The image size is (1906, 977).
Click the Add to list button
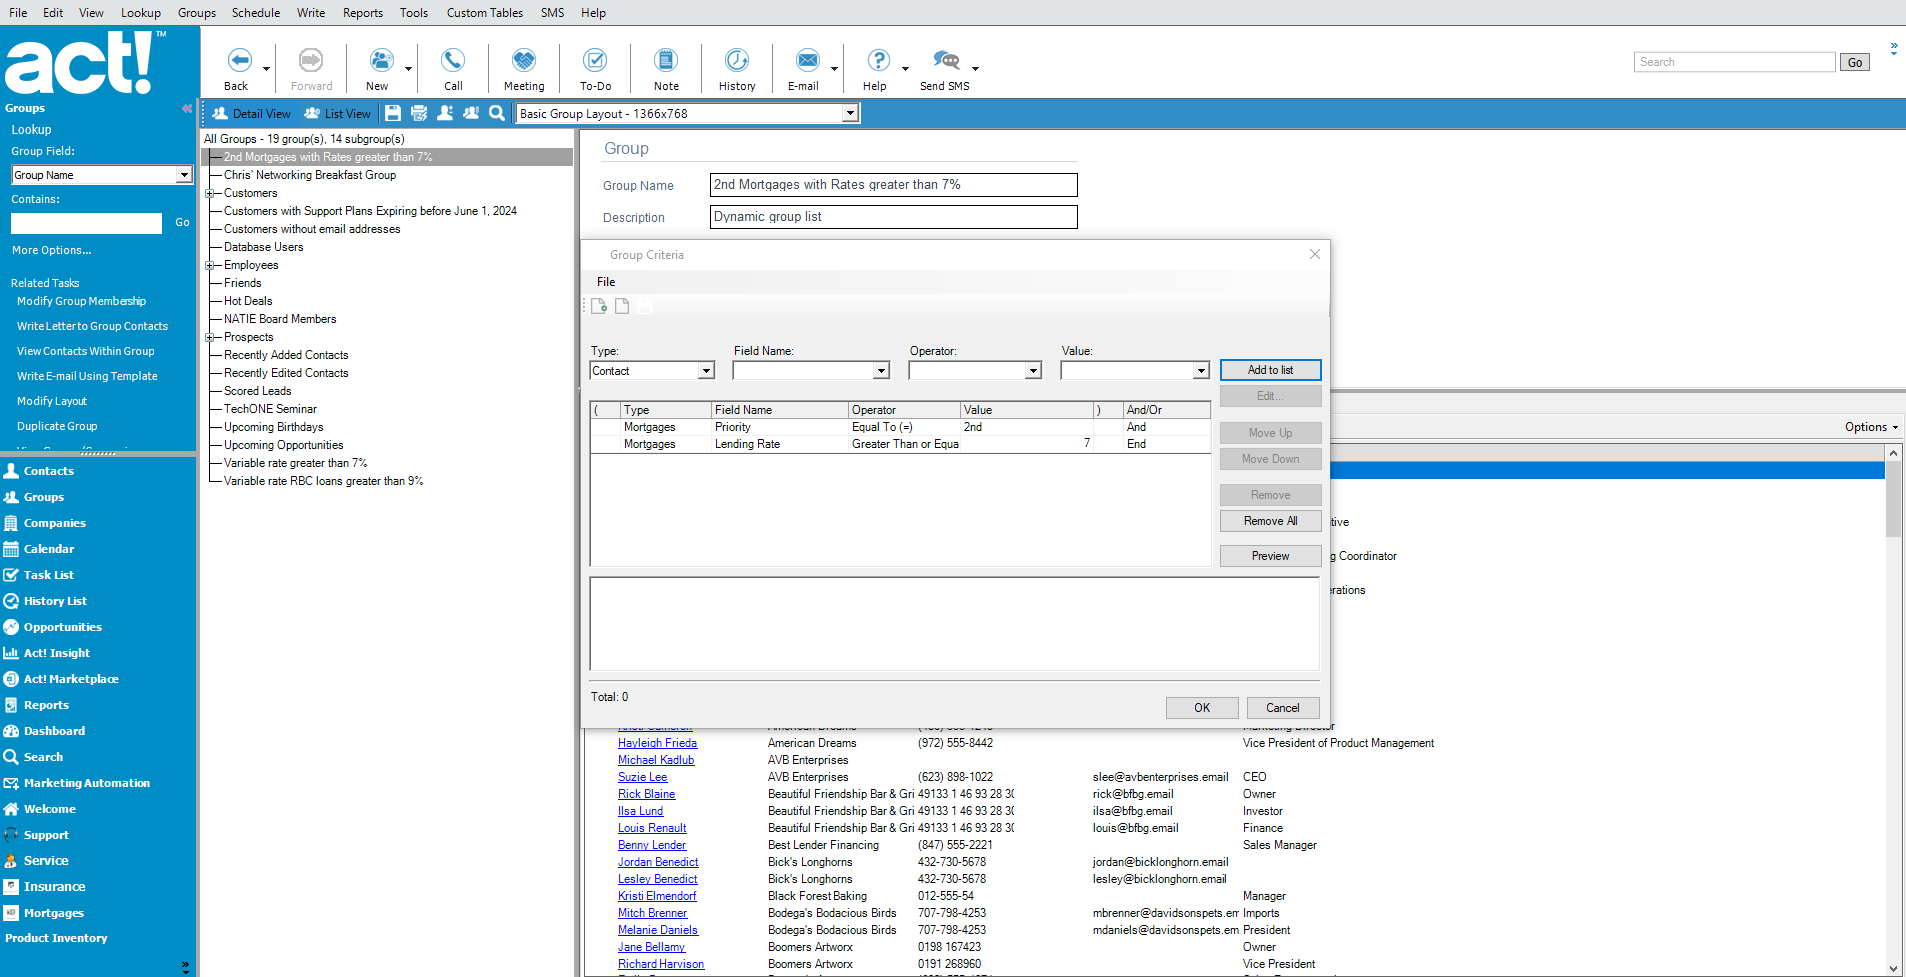[1270, 370]
